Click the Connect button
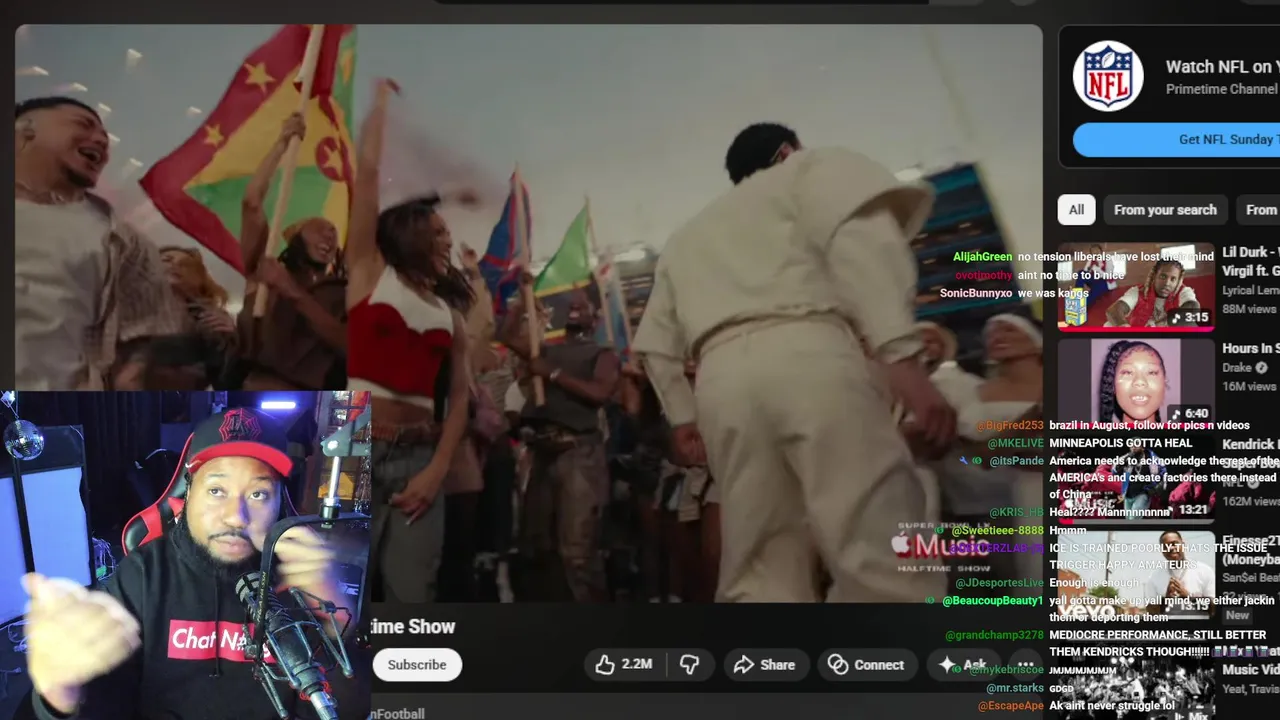1280x720 pixels. [x=867, y=665]
